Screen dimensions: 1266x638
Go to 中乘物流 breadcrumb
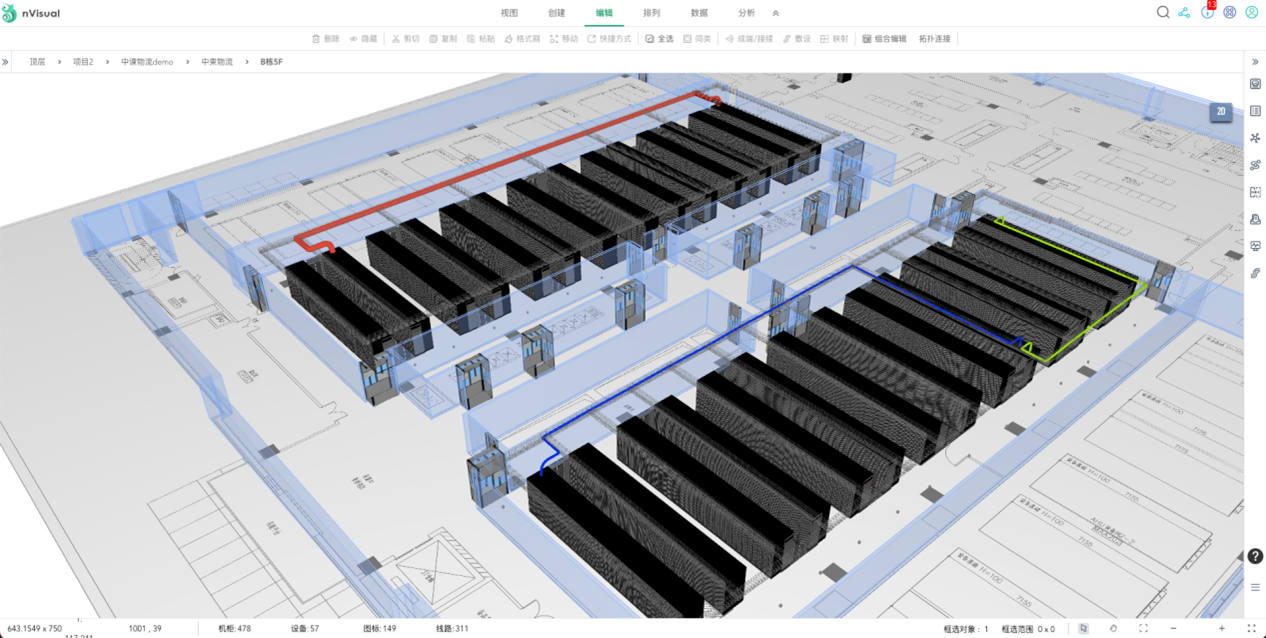(x=217, y=62)
